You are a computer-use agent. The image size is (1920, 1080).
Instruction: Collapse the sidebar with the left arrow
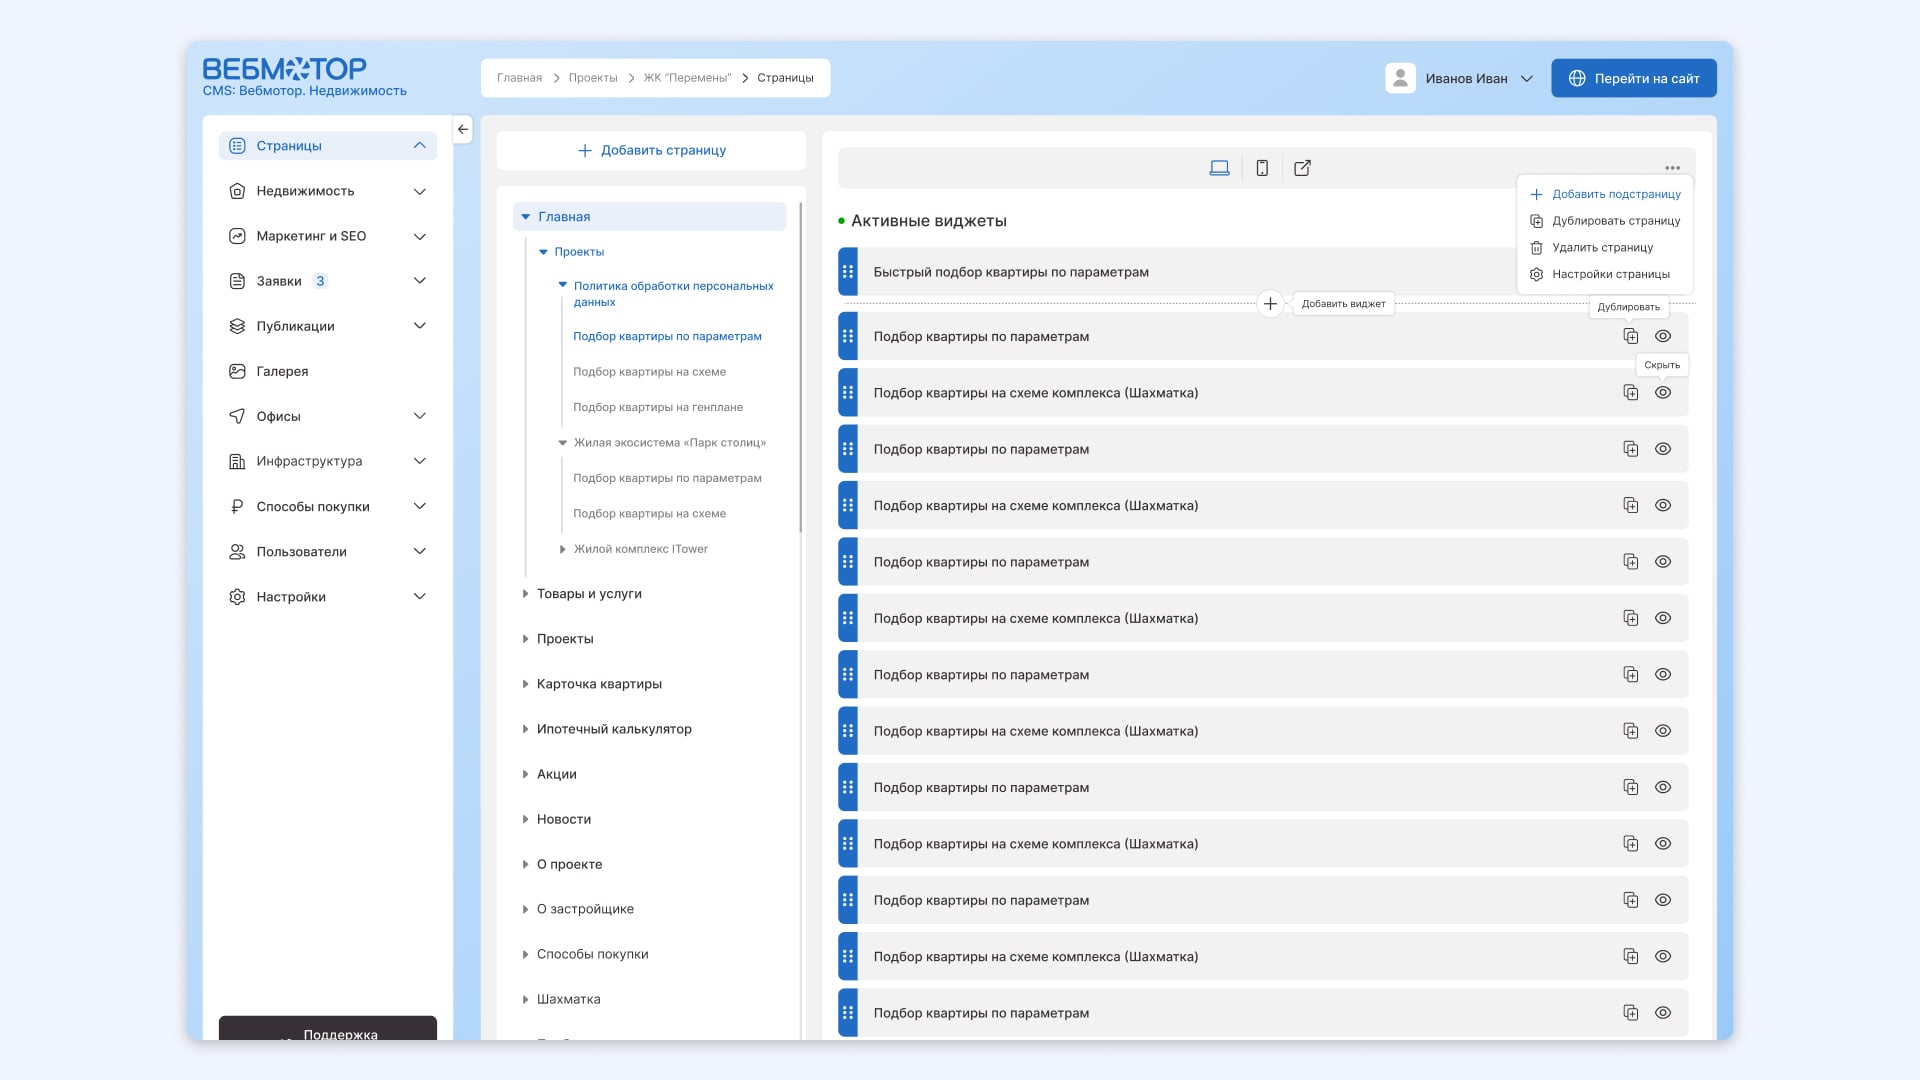coord(463,129)
